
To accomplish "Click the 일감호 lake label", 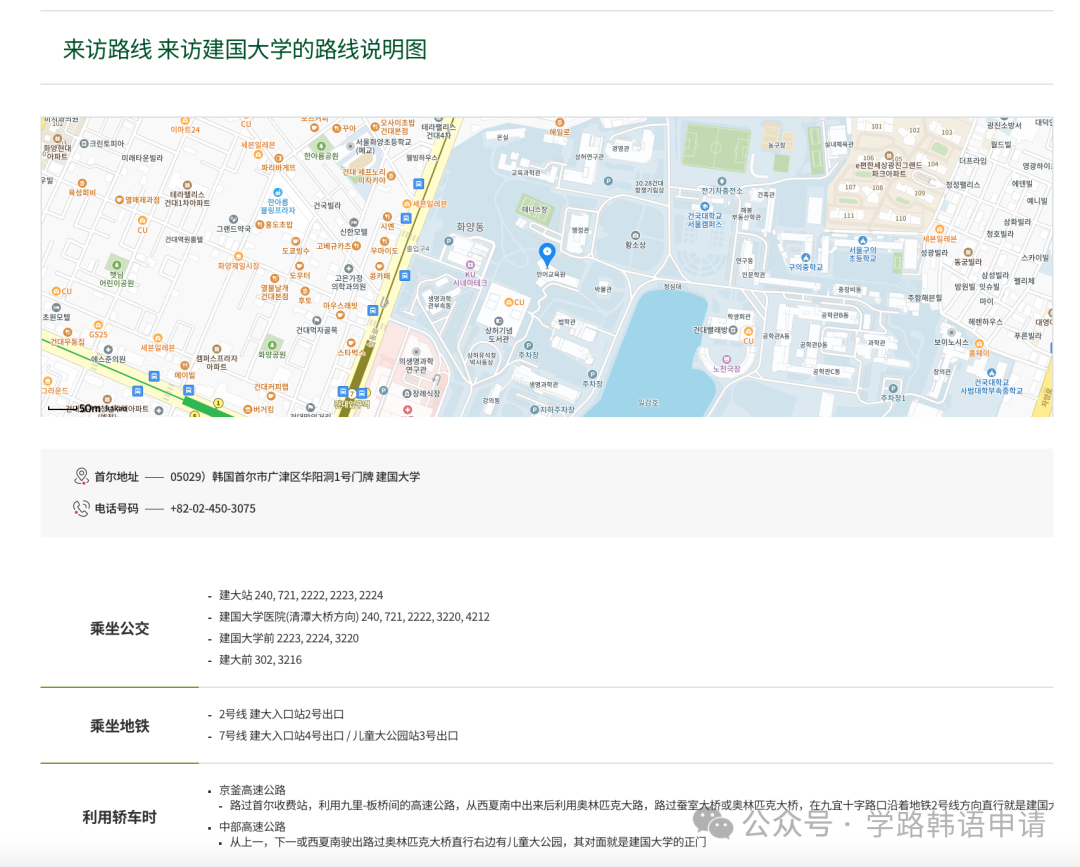I will pos(648,402).
